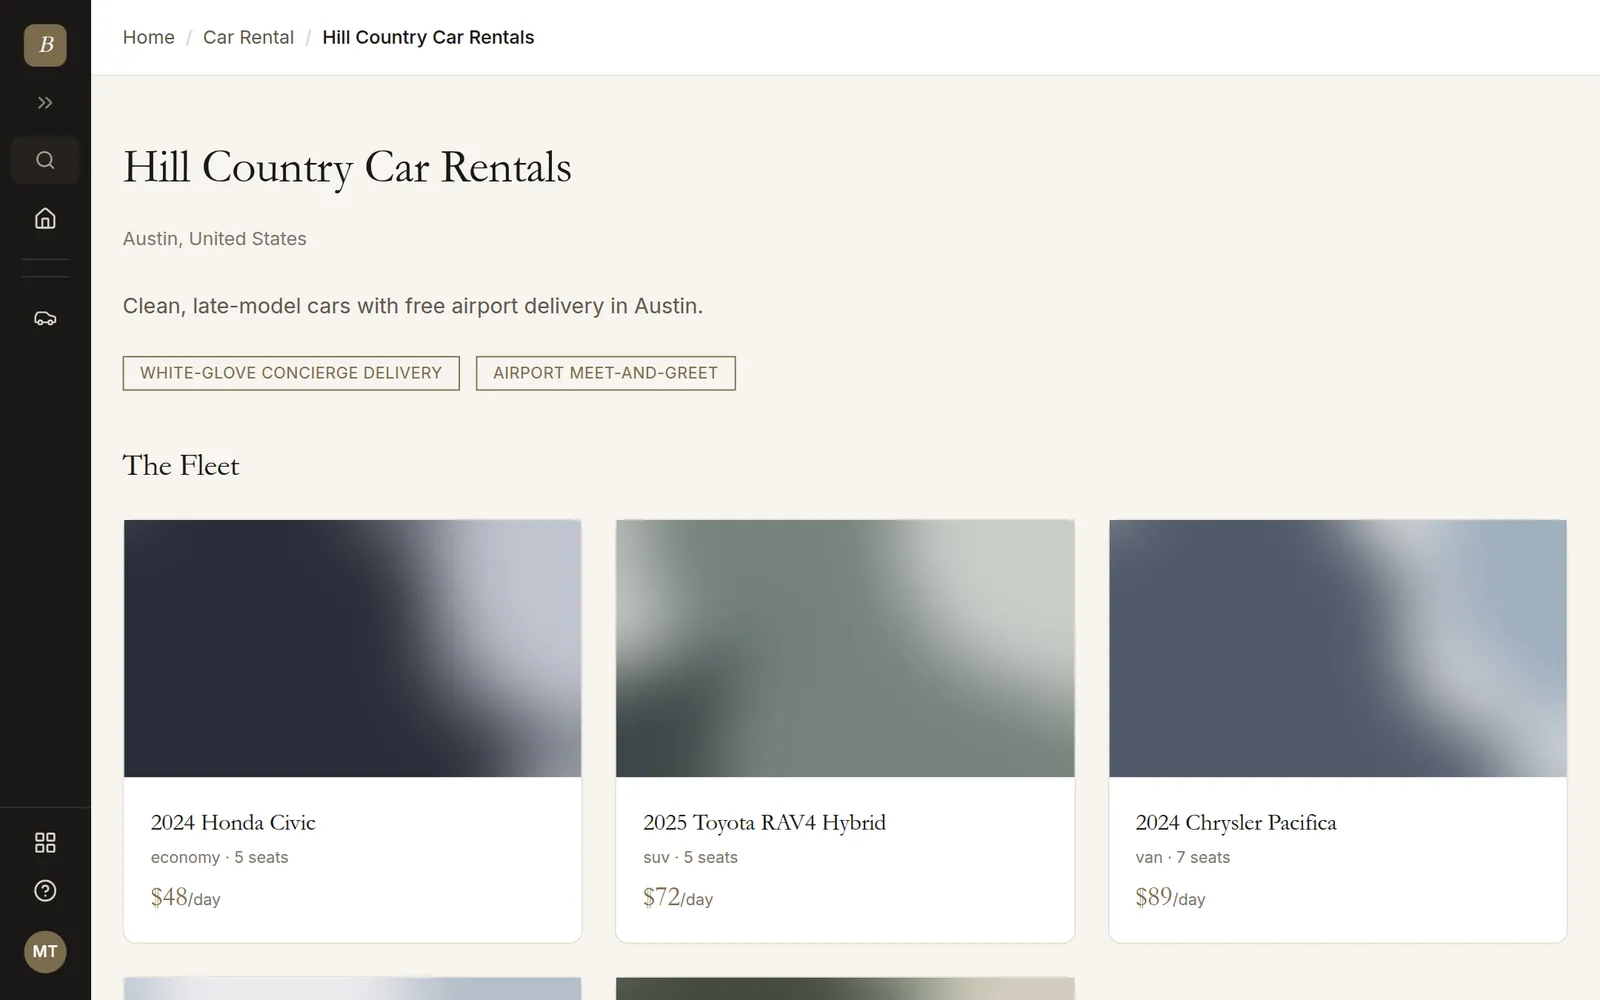Open the 2024 Honda Civic photo

pos(352,648)
